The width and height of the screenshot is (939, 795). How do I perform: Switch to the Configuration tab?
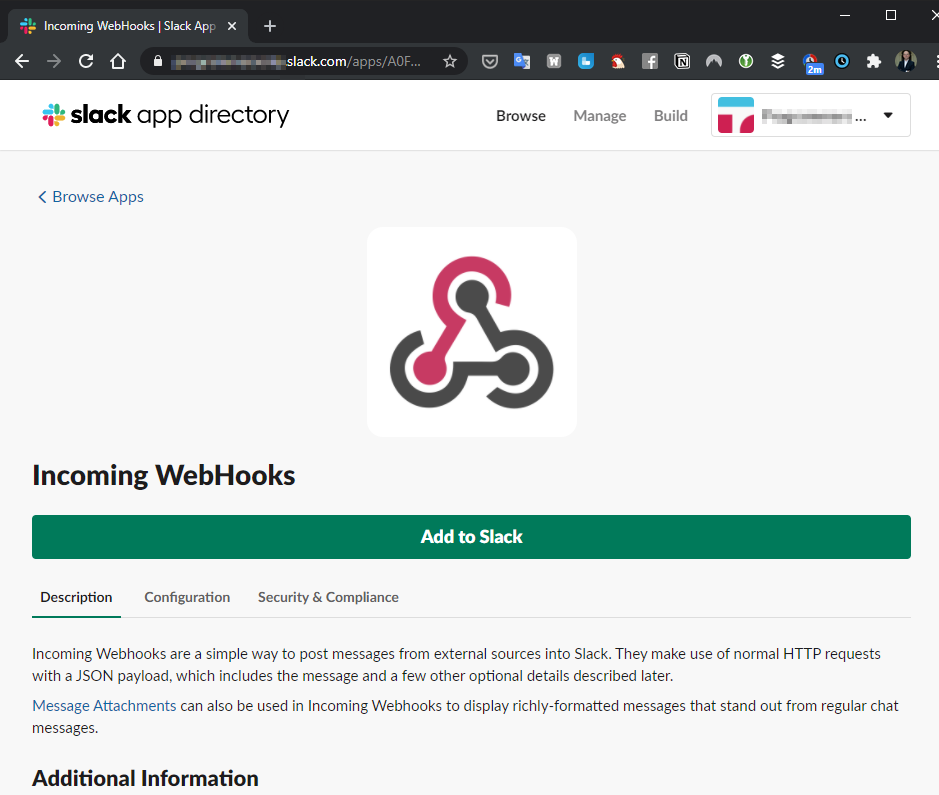[x=187, y=597]
